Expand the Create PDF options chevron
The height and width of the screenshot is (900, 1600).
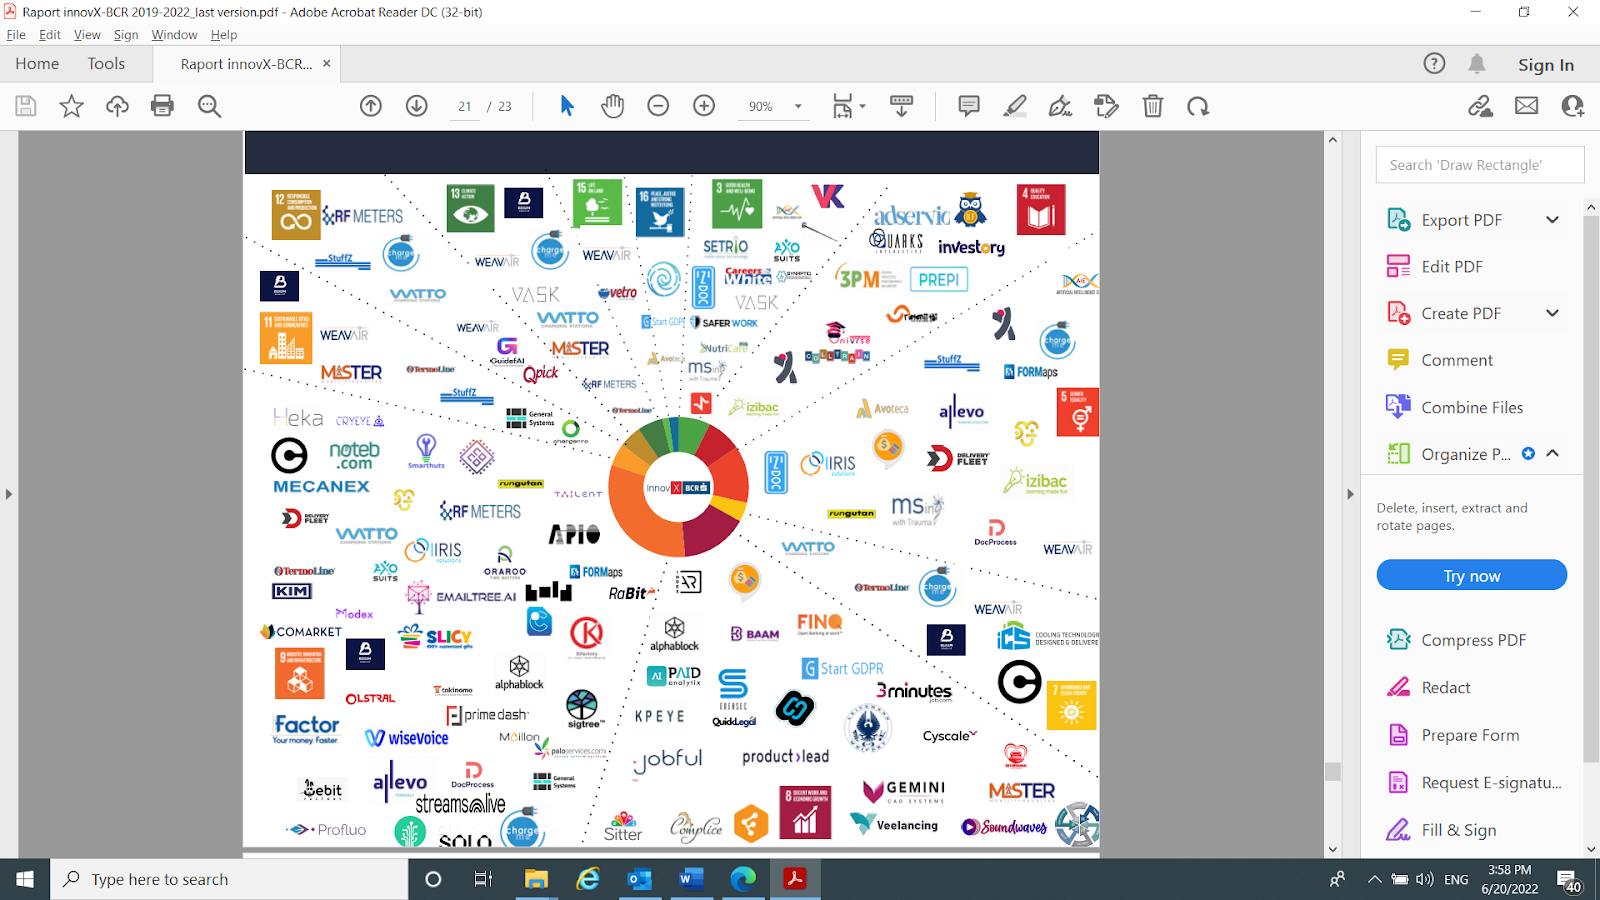1552,313
